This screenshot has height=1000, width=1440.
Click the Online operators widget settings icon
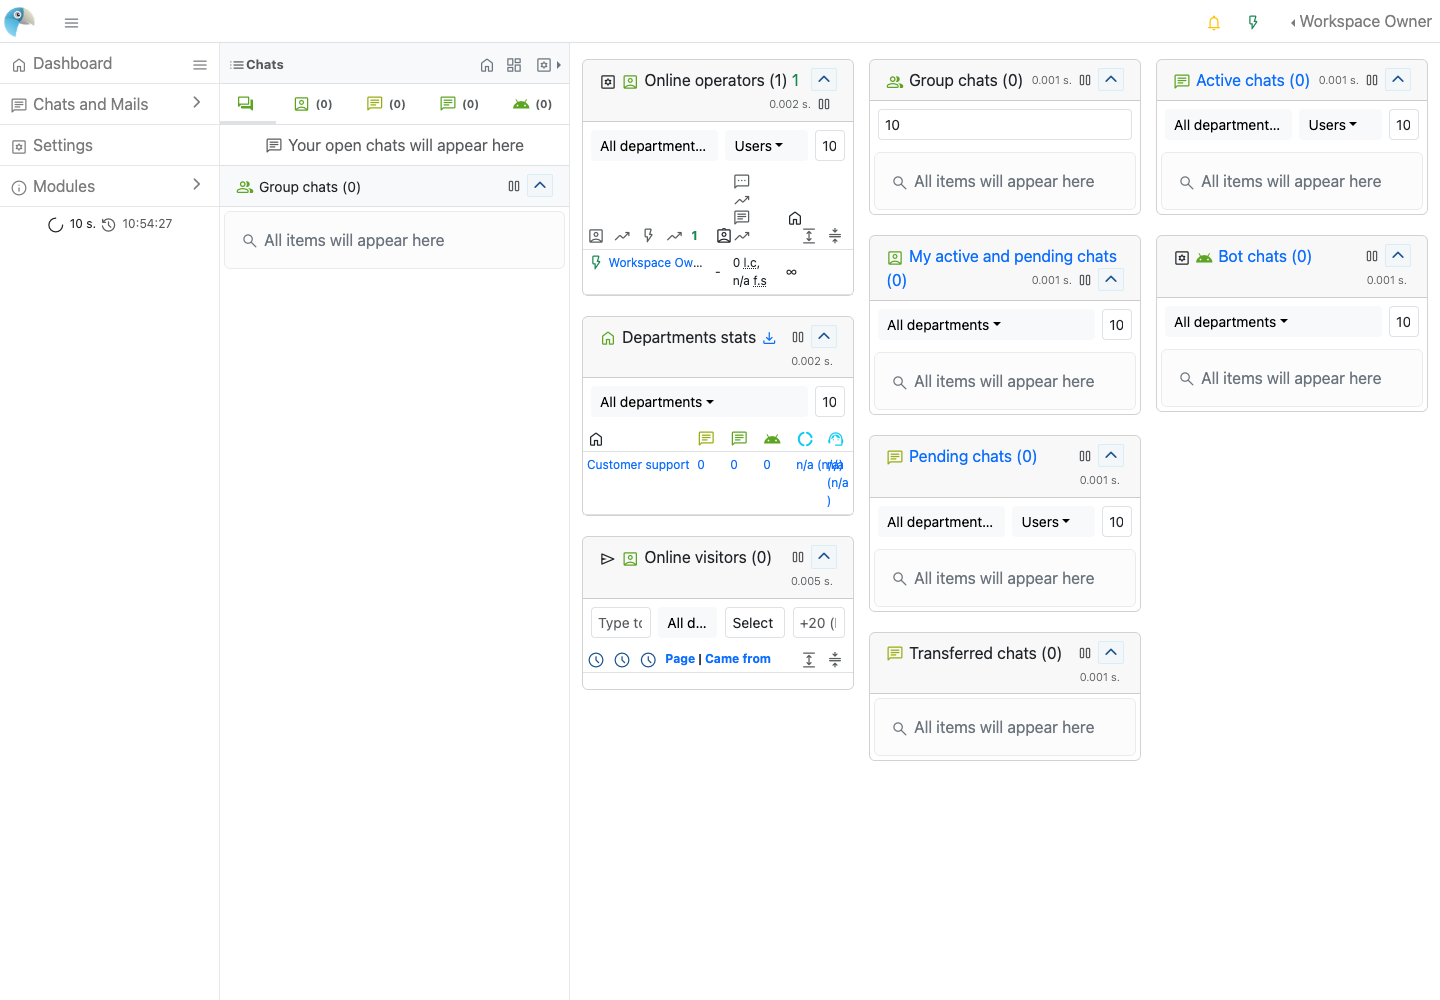pos(607,82)
